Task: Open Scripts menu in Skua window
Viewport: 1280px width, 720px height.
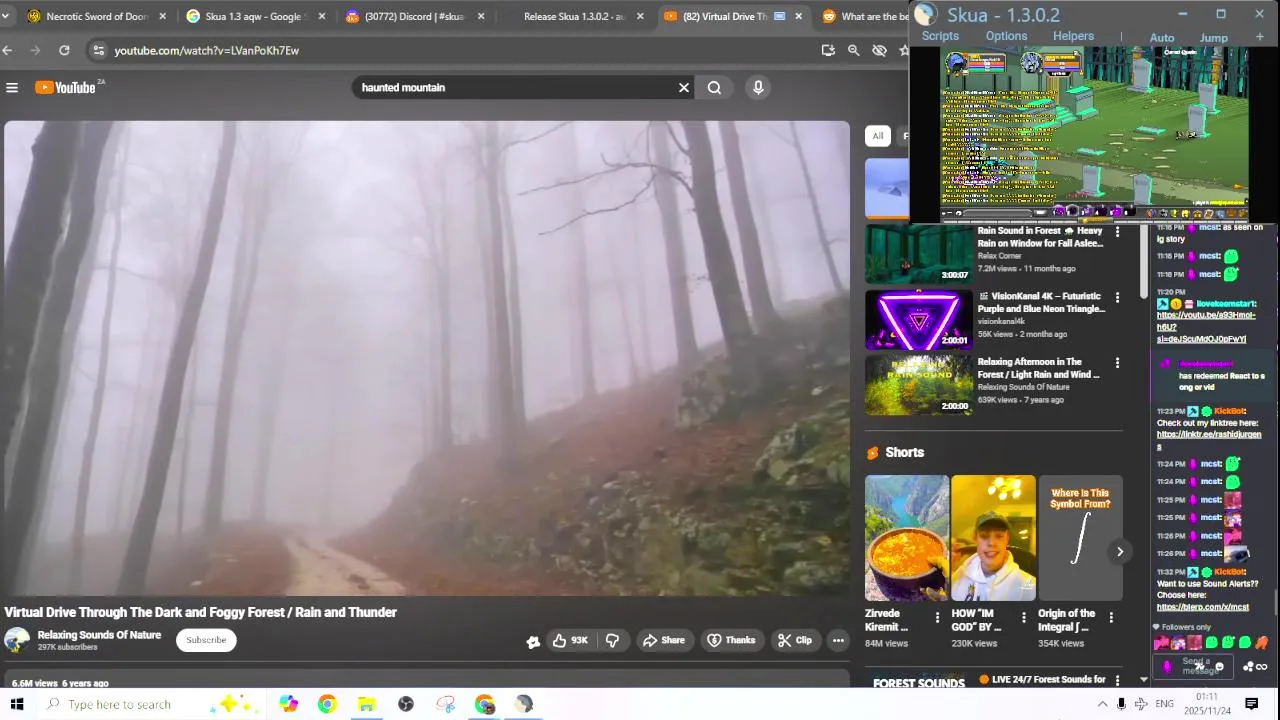Action: [x=940, y=36]
